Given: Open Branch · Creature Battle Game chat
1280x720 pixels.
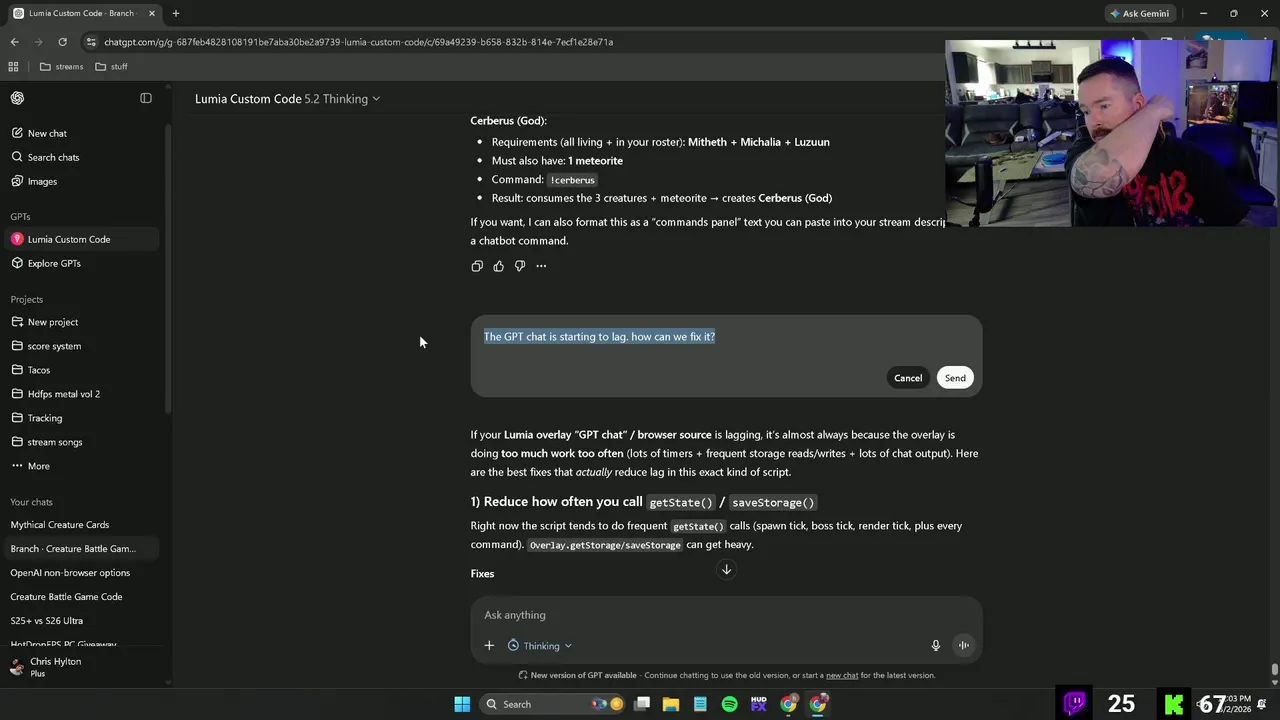Looking at the screenshot, I should point(80,549).
